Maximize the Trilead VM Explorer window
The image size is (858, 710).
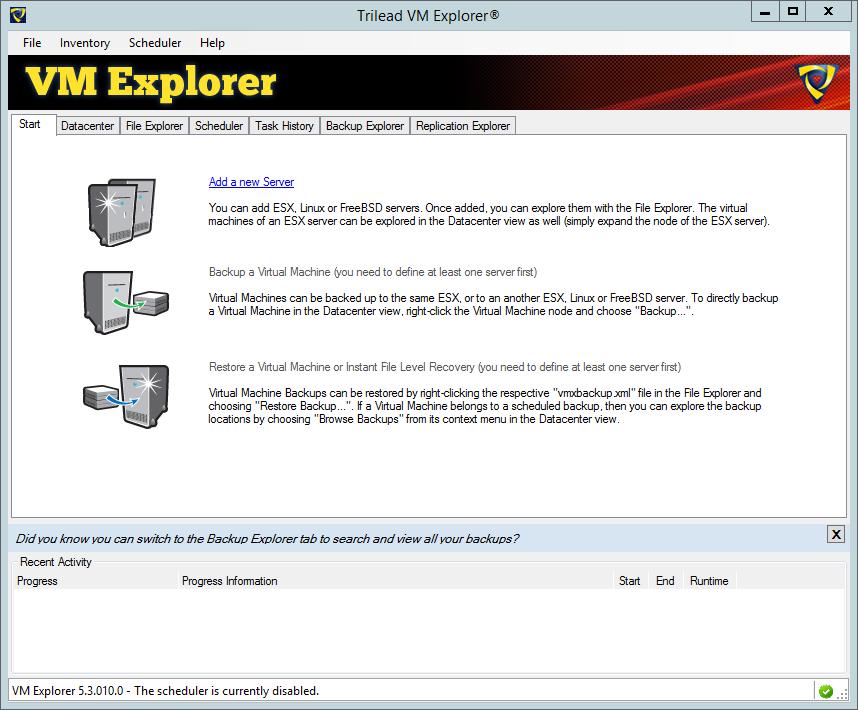click(792, 12)
